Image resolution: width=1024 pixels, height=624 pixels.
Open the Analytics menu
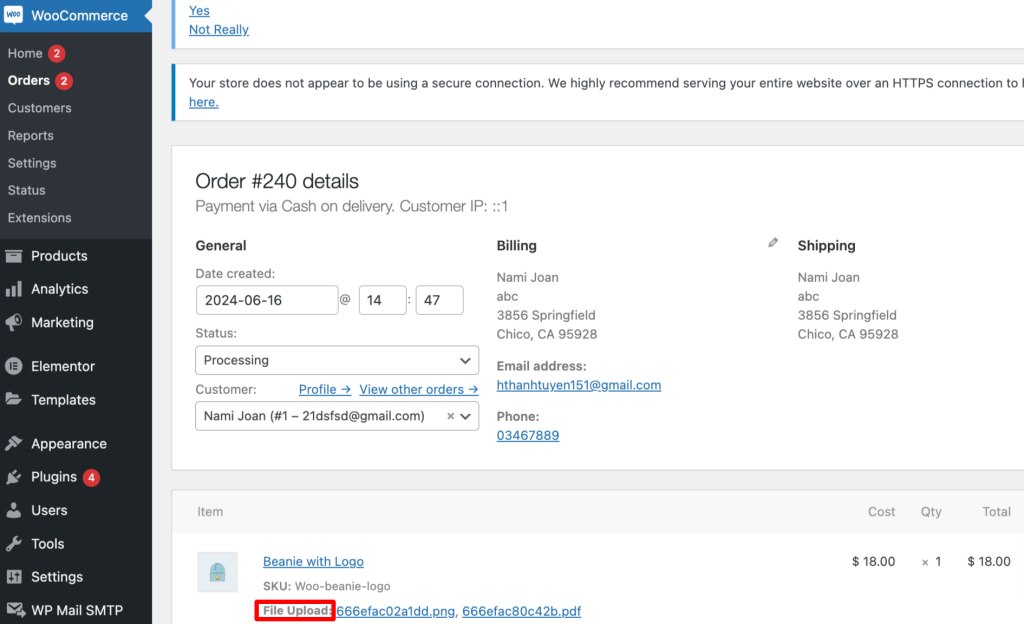59,289
